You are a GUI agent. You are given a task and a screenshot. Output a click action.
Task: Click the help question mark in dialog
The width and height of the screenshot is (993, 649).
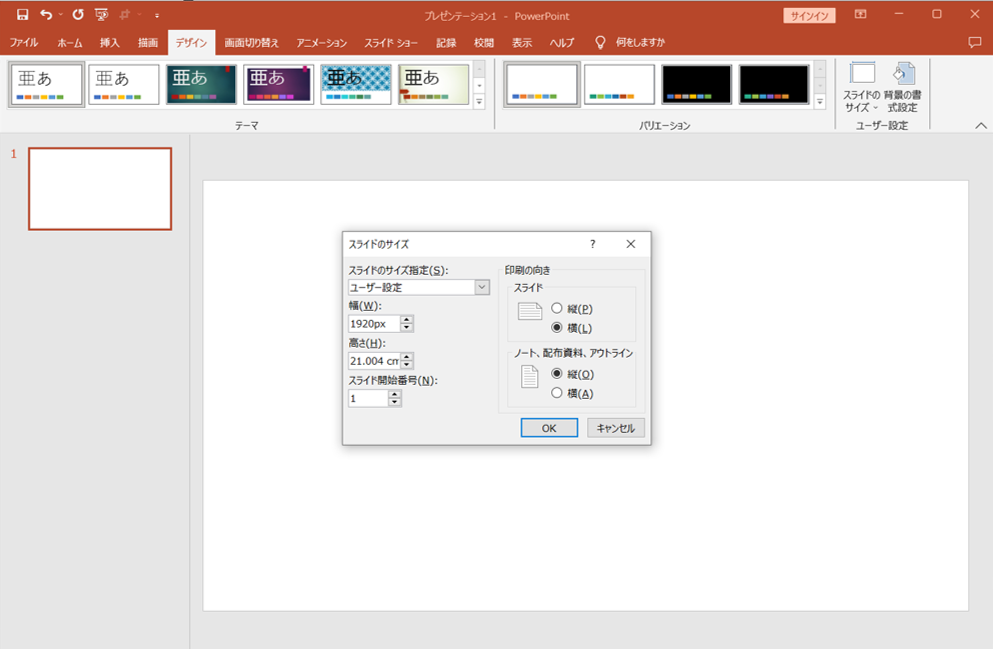[x=592, y=244]
